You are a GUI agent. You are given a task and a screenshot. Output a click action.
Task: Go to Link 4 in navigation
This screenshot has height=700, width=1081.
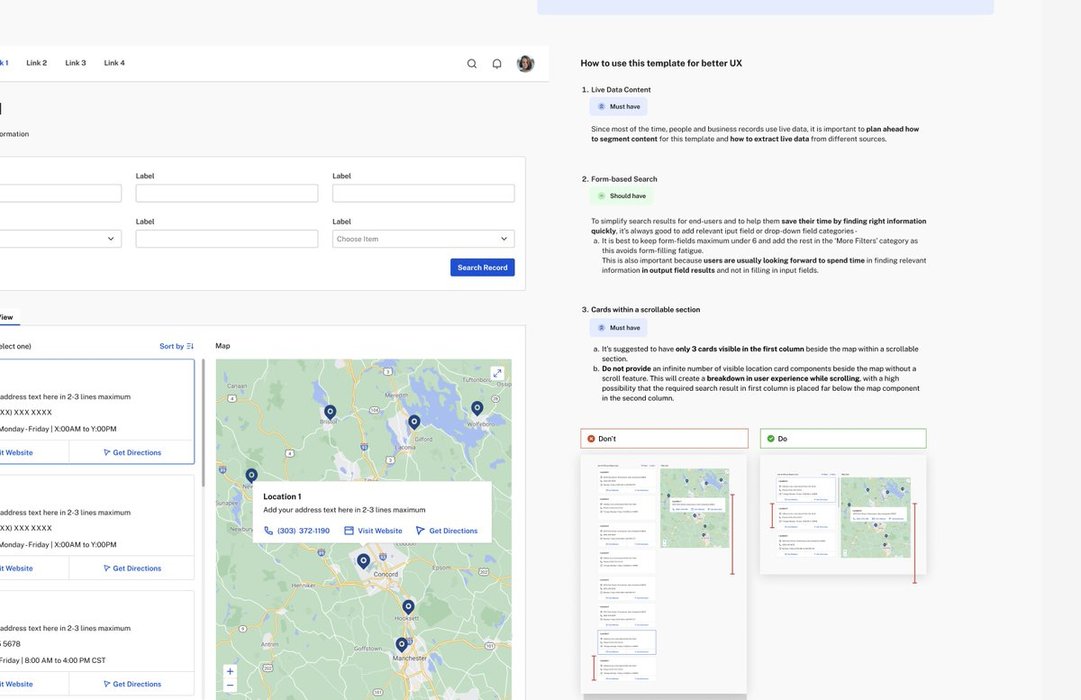pos(114,63)
